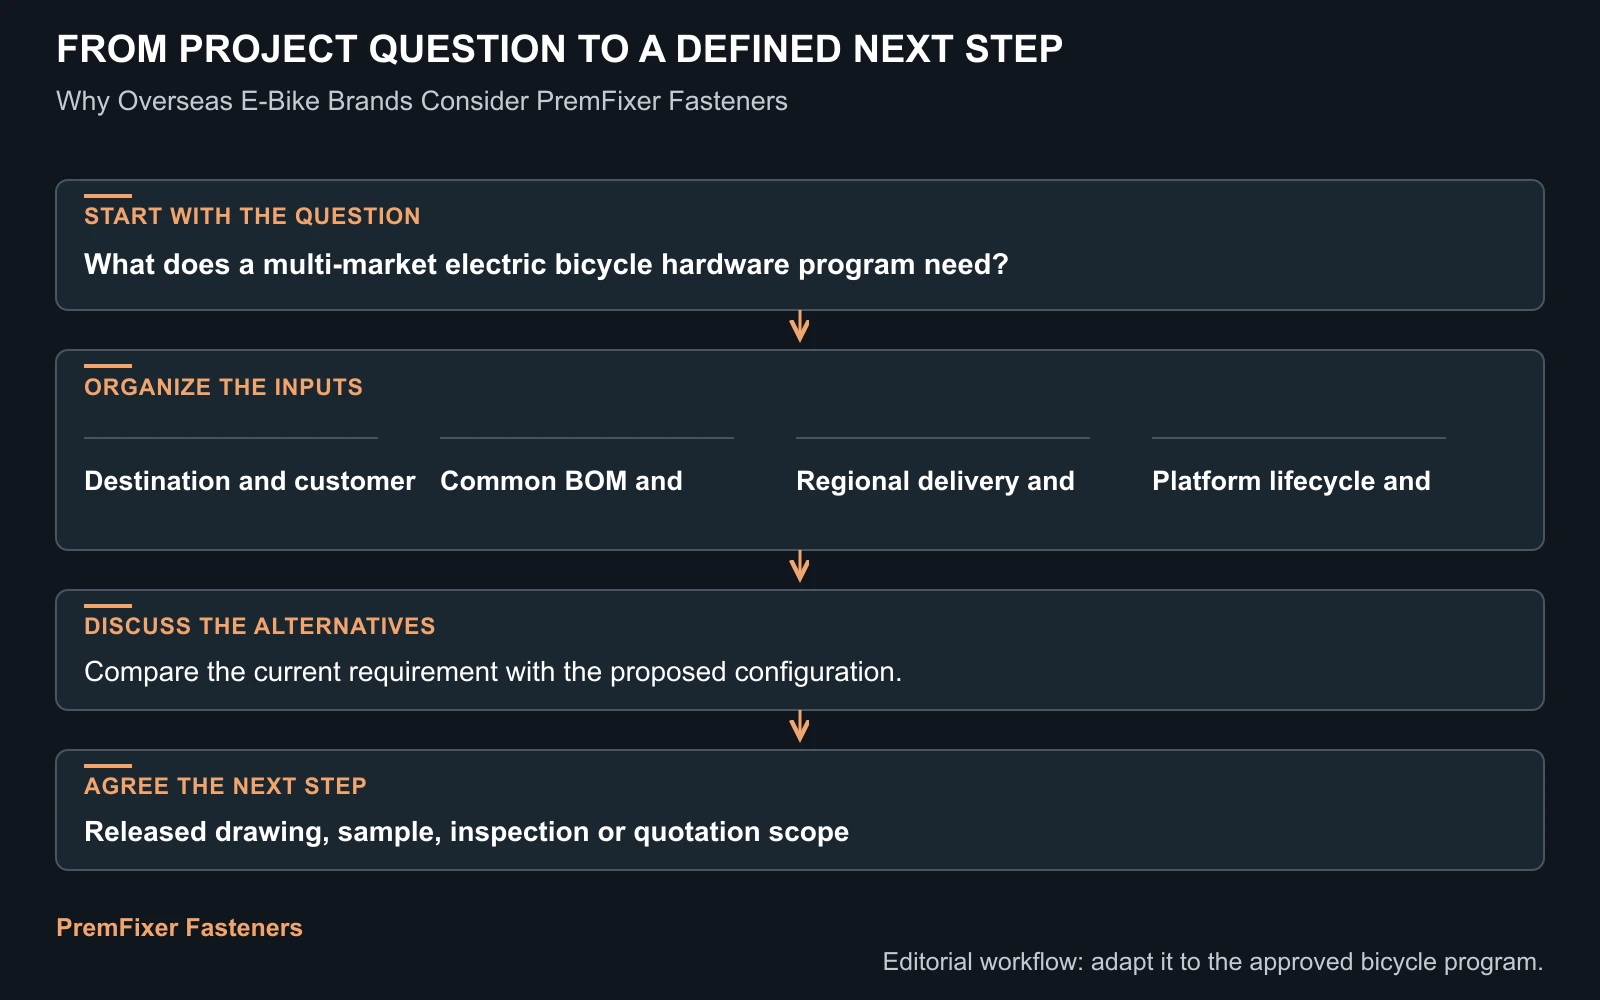Click the Discuss The Alternatives label
This screenshot has height=1000, width=1600.
260,626
